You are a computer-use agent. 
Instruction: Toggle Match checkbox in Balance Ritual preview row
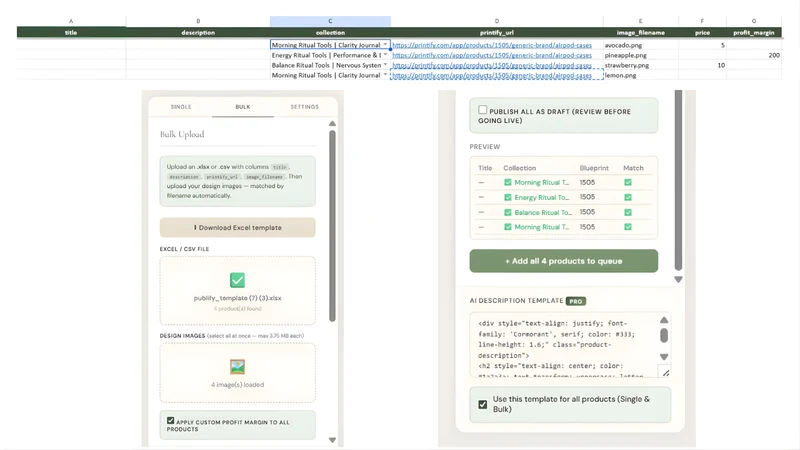(628, 212)
